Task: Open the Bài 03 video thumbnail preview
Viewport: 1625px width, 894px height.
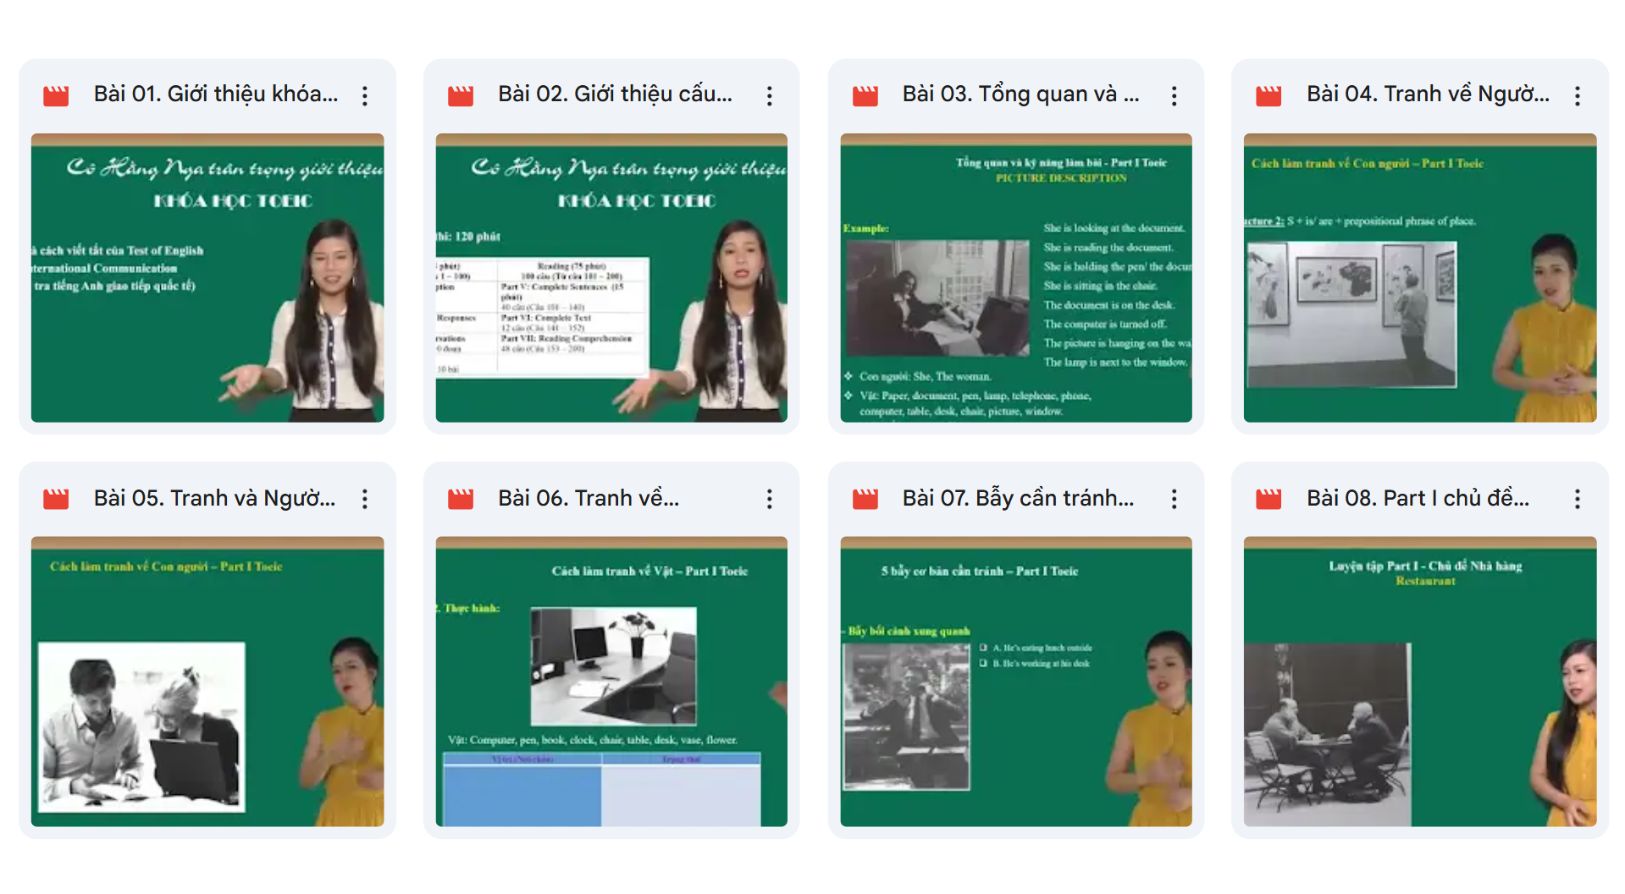Action: pos(1016,278)
